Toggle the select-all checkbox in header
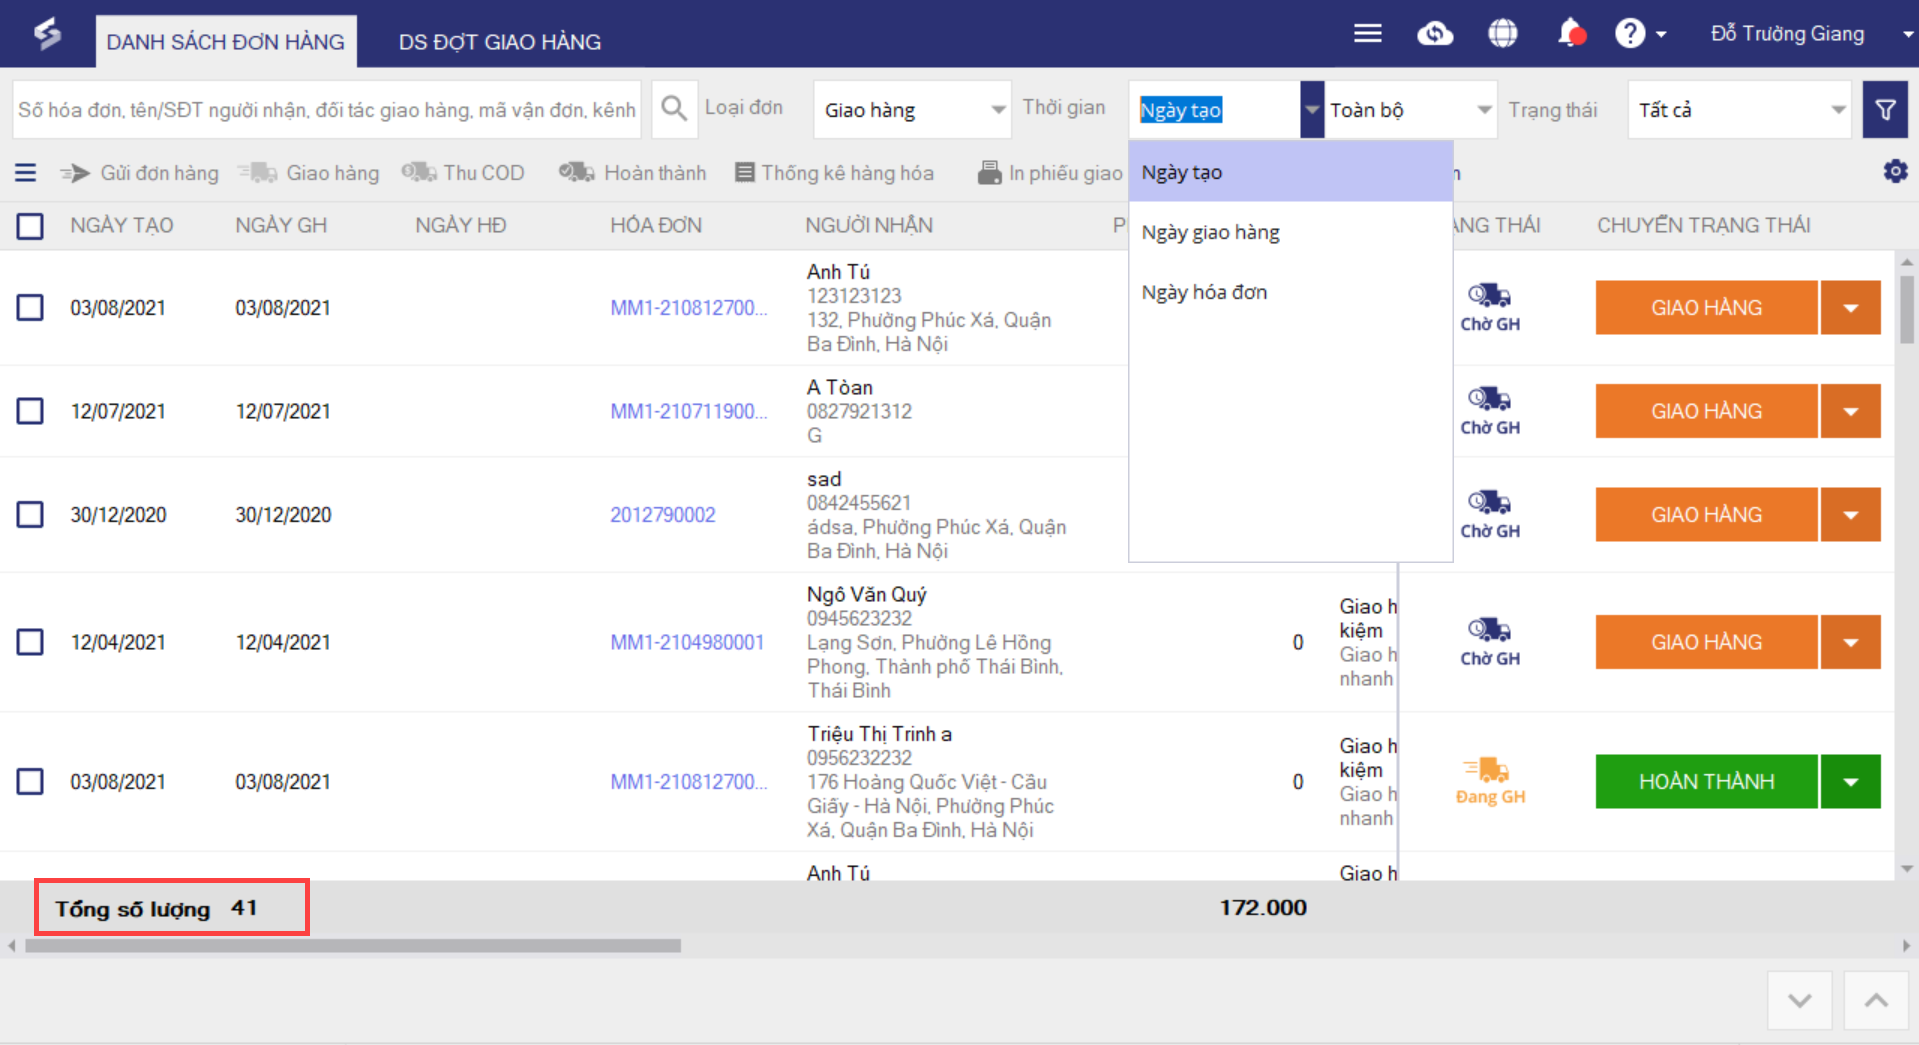 (x=30, y=226)
